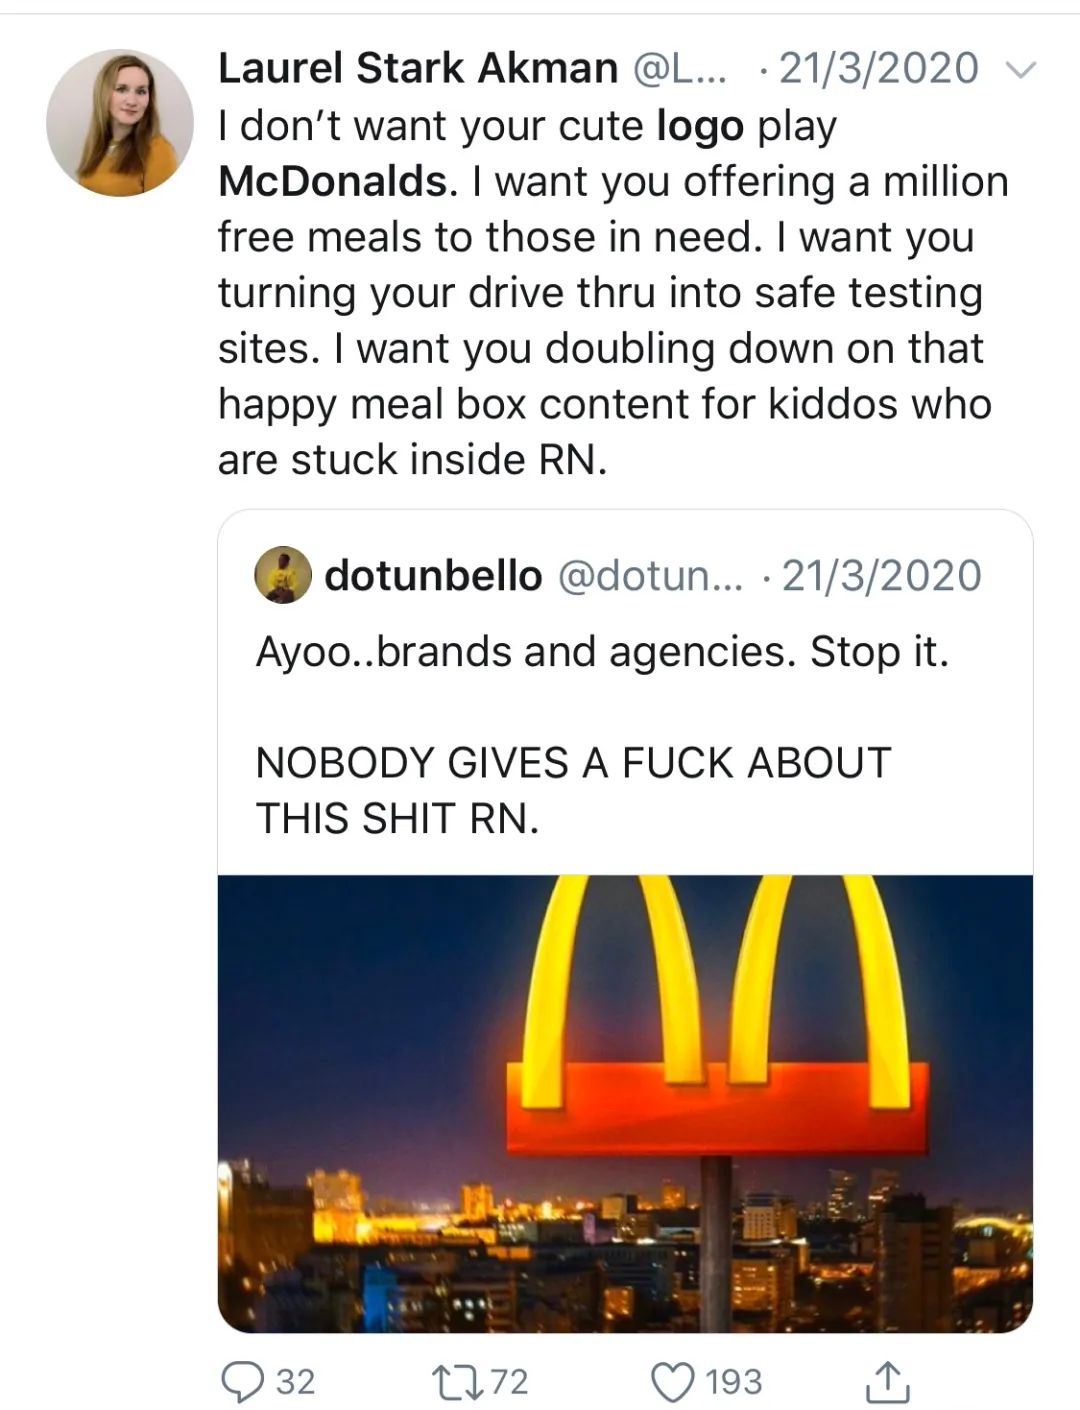Viewport: 1080px width, 1410px height.
Task: Open the dotunbello username in quoted tweet
Action: click(433, 575)
